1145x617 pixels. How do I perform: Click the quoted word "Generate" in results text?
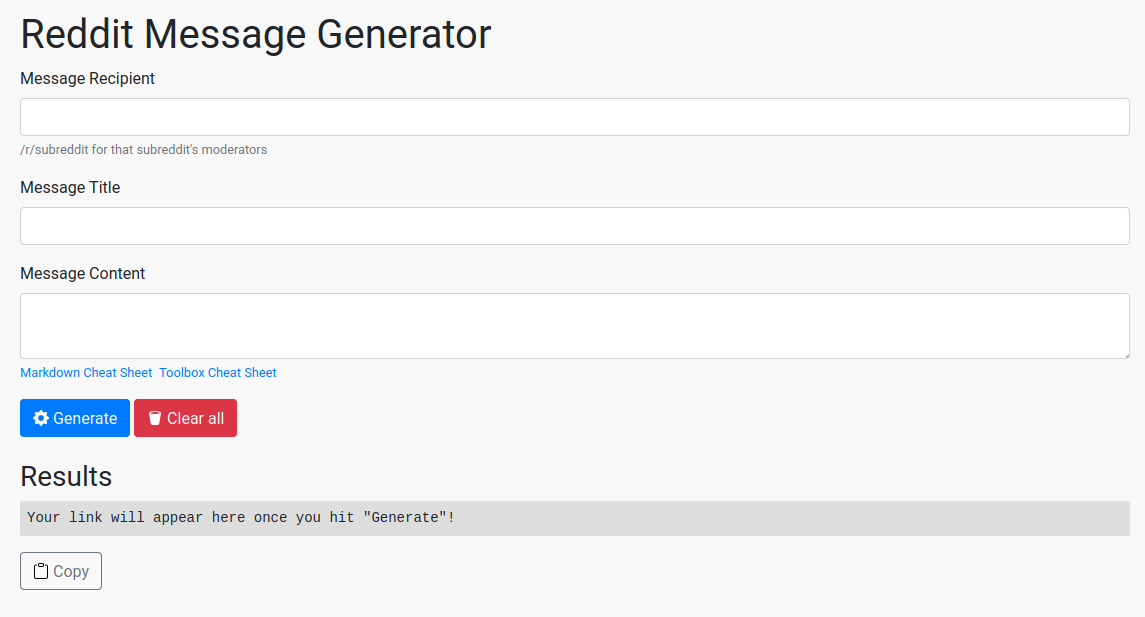(x=405, y=518)
